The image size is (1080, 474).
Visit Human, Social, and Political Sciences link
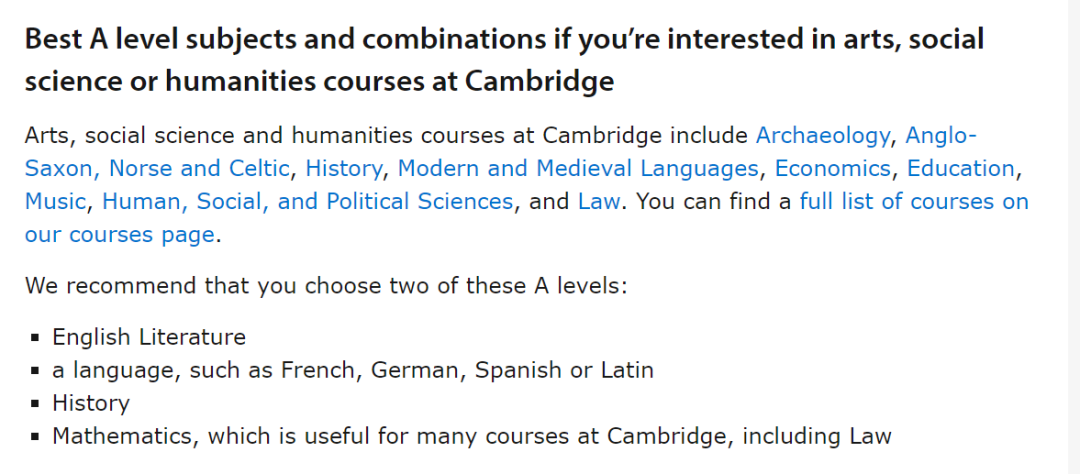coord(307,201)
